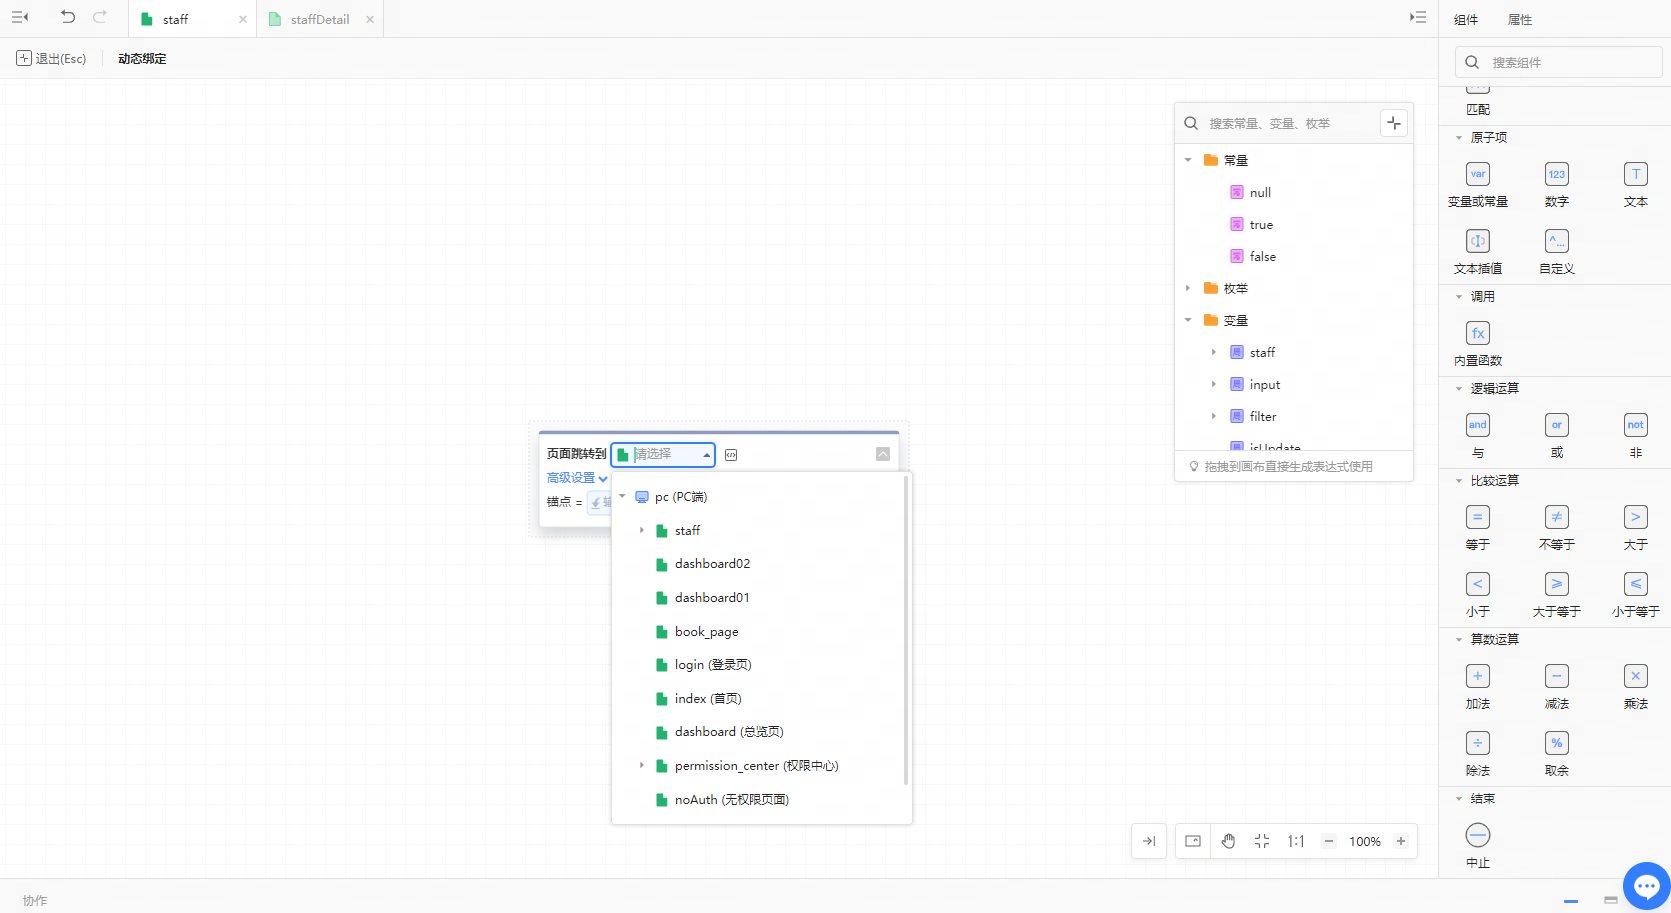Select the 自定义 custom component
This screenshot has width=1671, height=913.
(1557, 241)
